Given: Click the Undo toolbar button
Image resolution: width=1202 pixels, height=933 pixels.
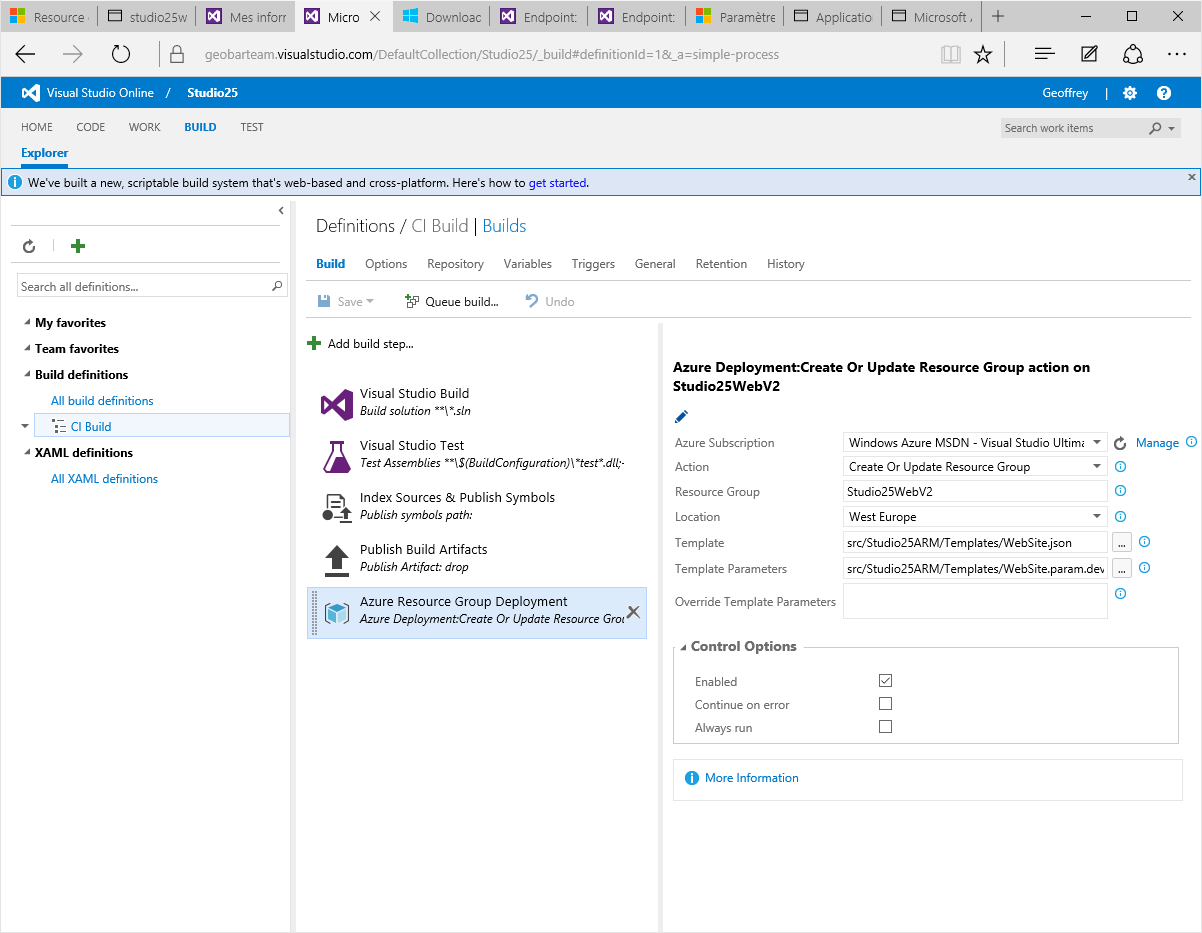Looking at the screenshot, I should click(551, 301).
